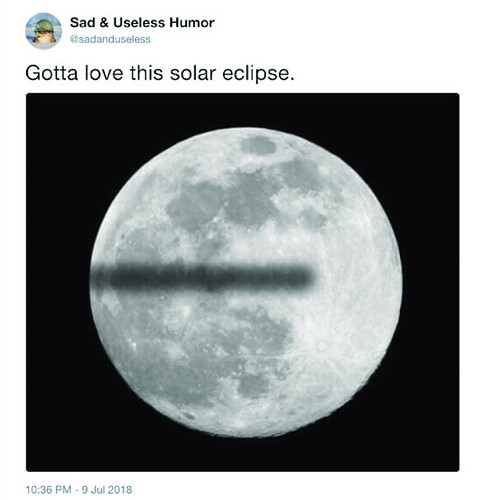The height and width of the screenshot is (500, 481).
Task: Click the tweet timestamp 10:36 PM
Action: click(49, 489)
